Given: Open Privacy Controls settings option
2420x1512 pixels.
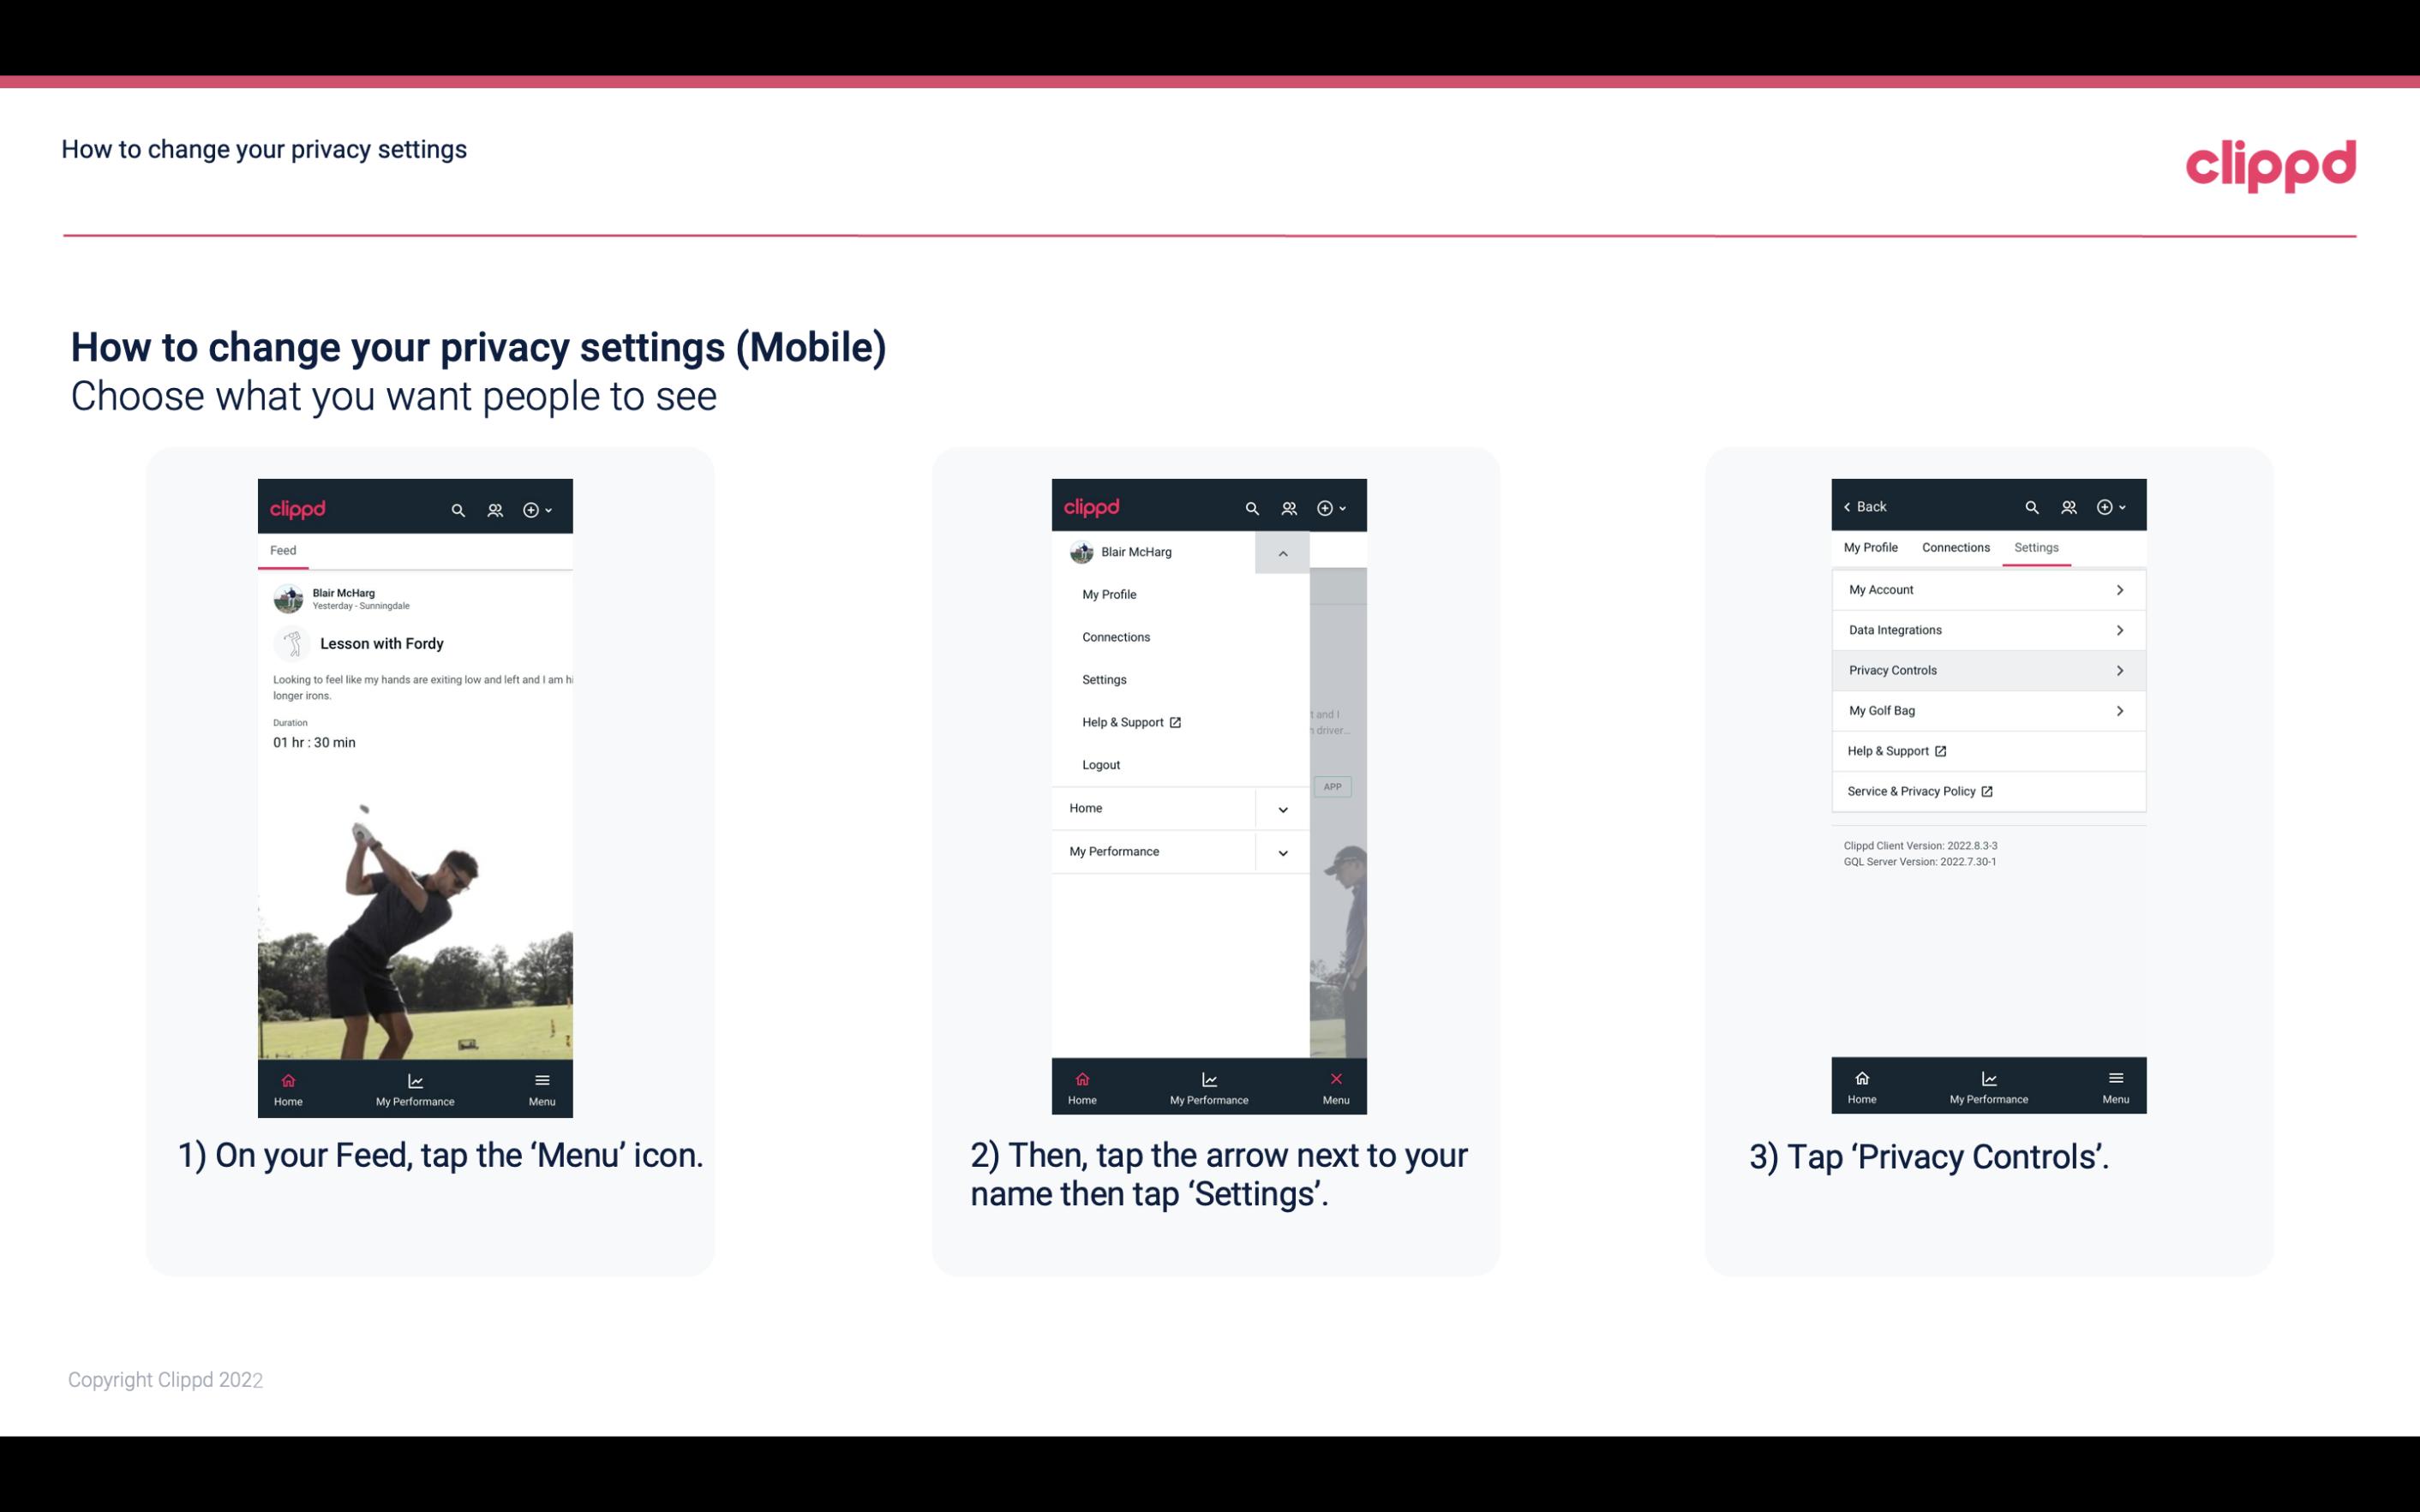Looking at the screenshot, I should pyautogui.click(x=1986, y=669).
